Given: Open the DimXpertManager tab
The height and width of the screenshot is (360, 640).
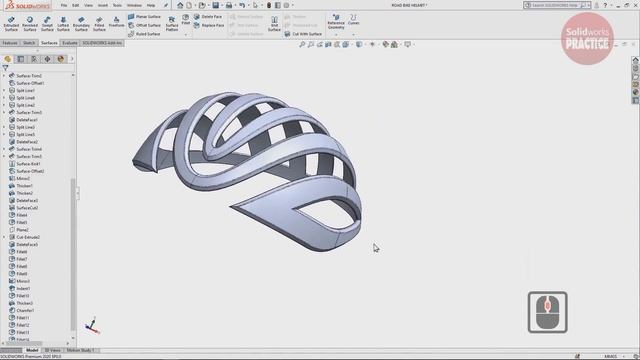Looking at the screenshot, I should tap(47, 59).
